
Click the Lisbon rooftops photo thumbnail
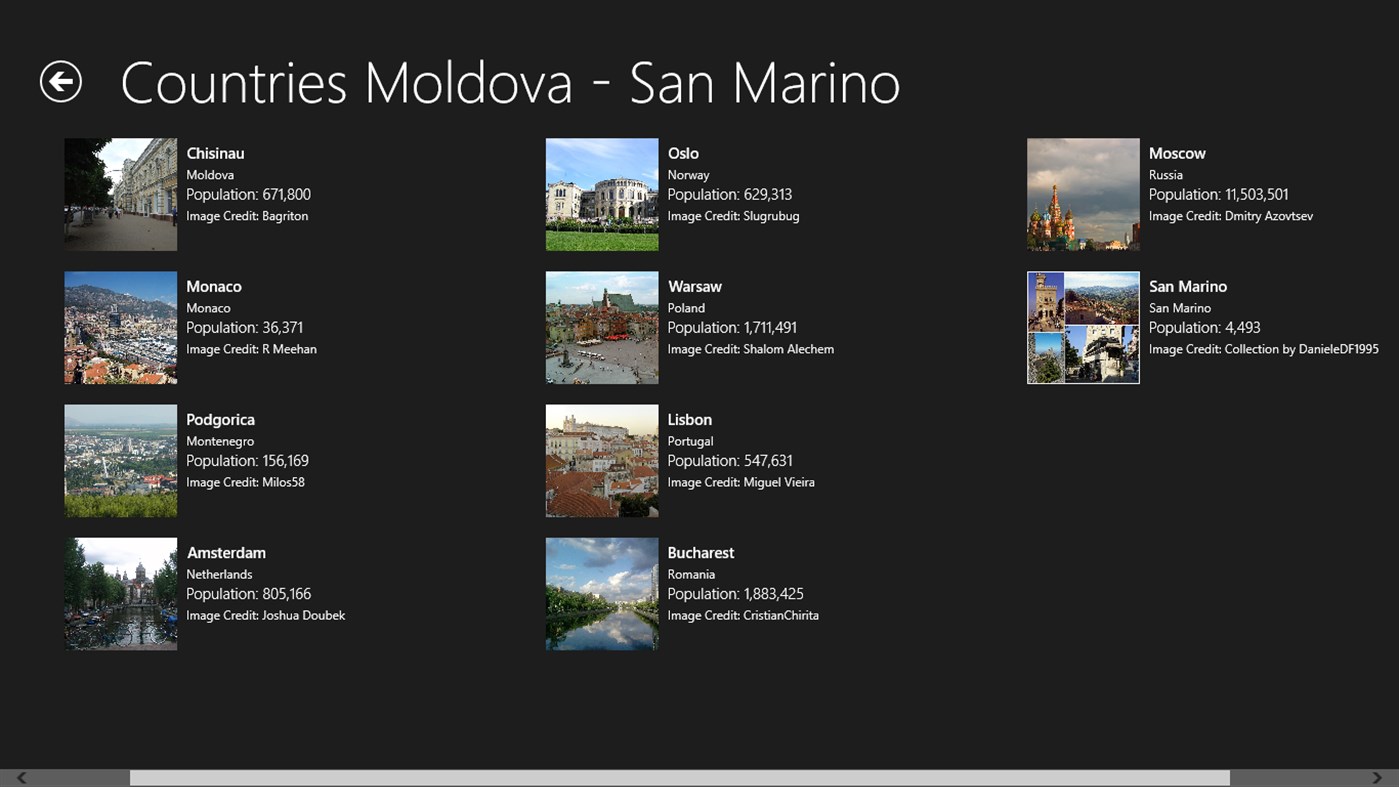601,460
